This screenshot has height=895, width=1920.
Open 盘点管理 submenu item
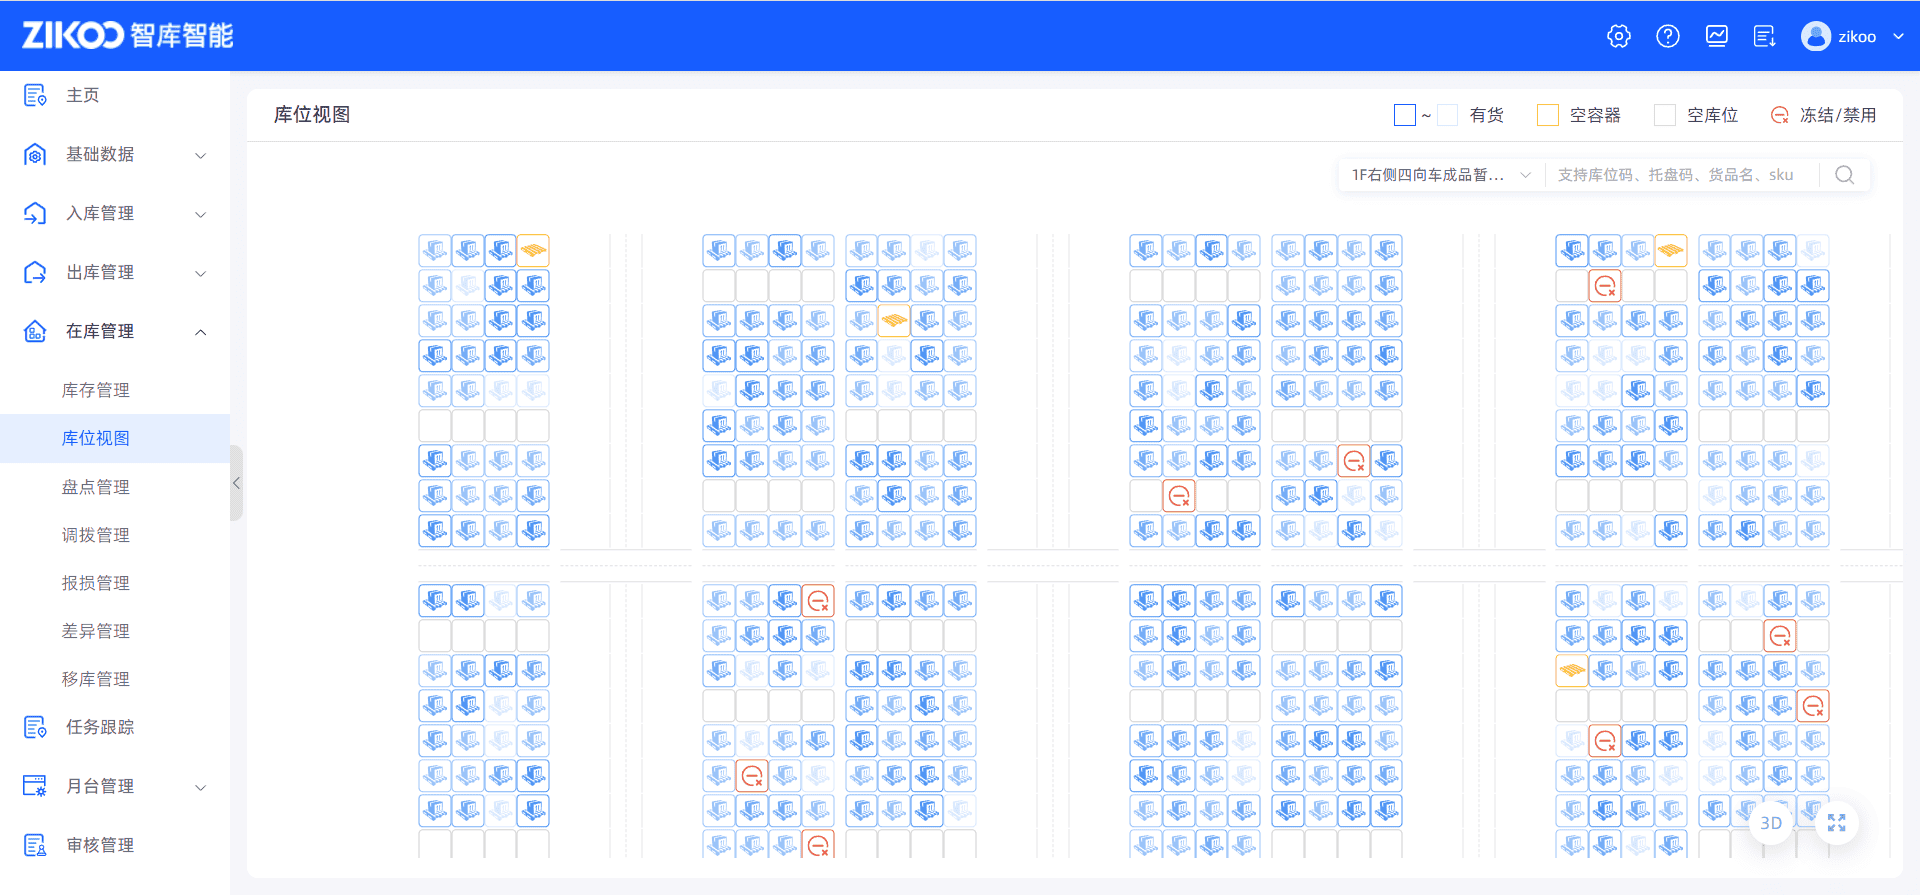point(96,487)
